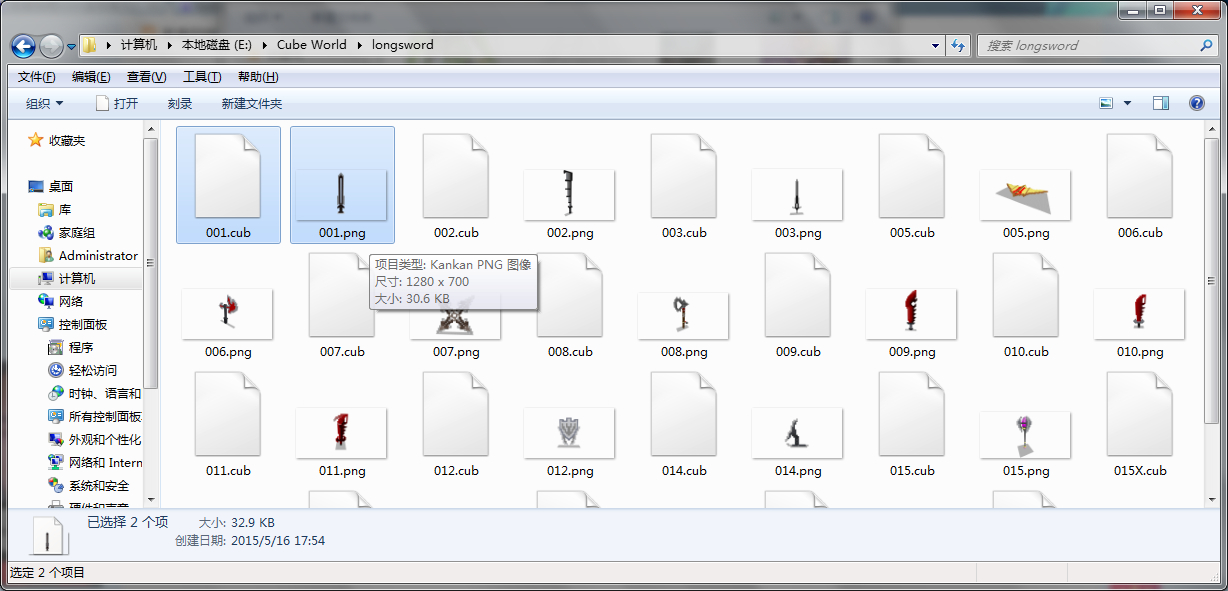
Task: Select the 005.png image thumbnail
Action: (x=1026, y=193)
